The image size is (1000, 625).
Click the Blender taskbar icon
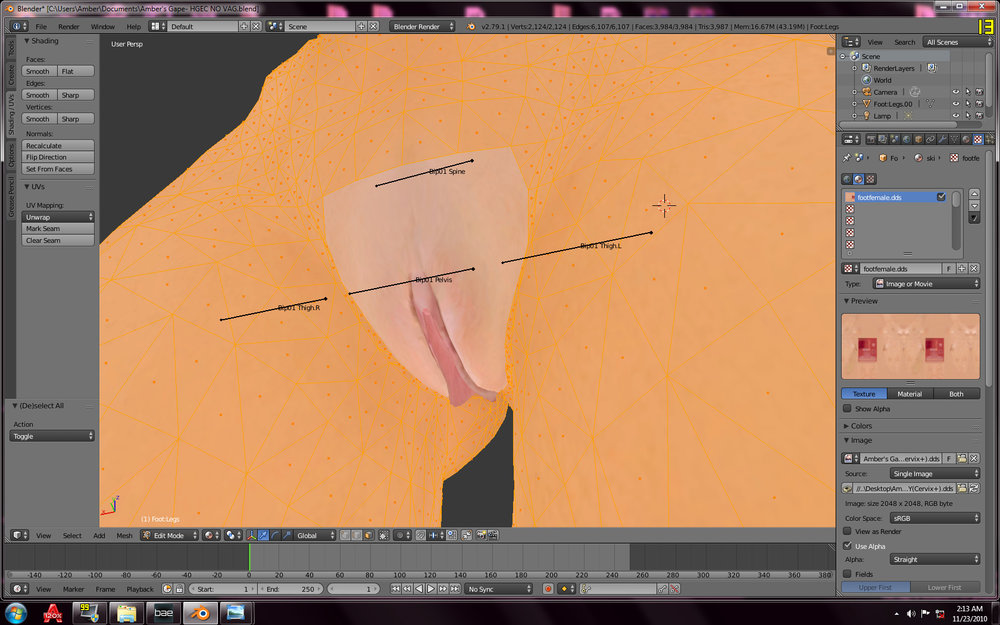point(200,613)
